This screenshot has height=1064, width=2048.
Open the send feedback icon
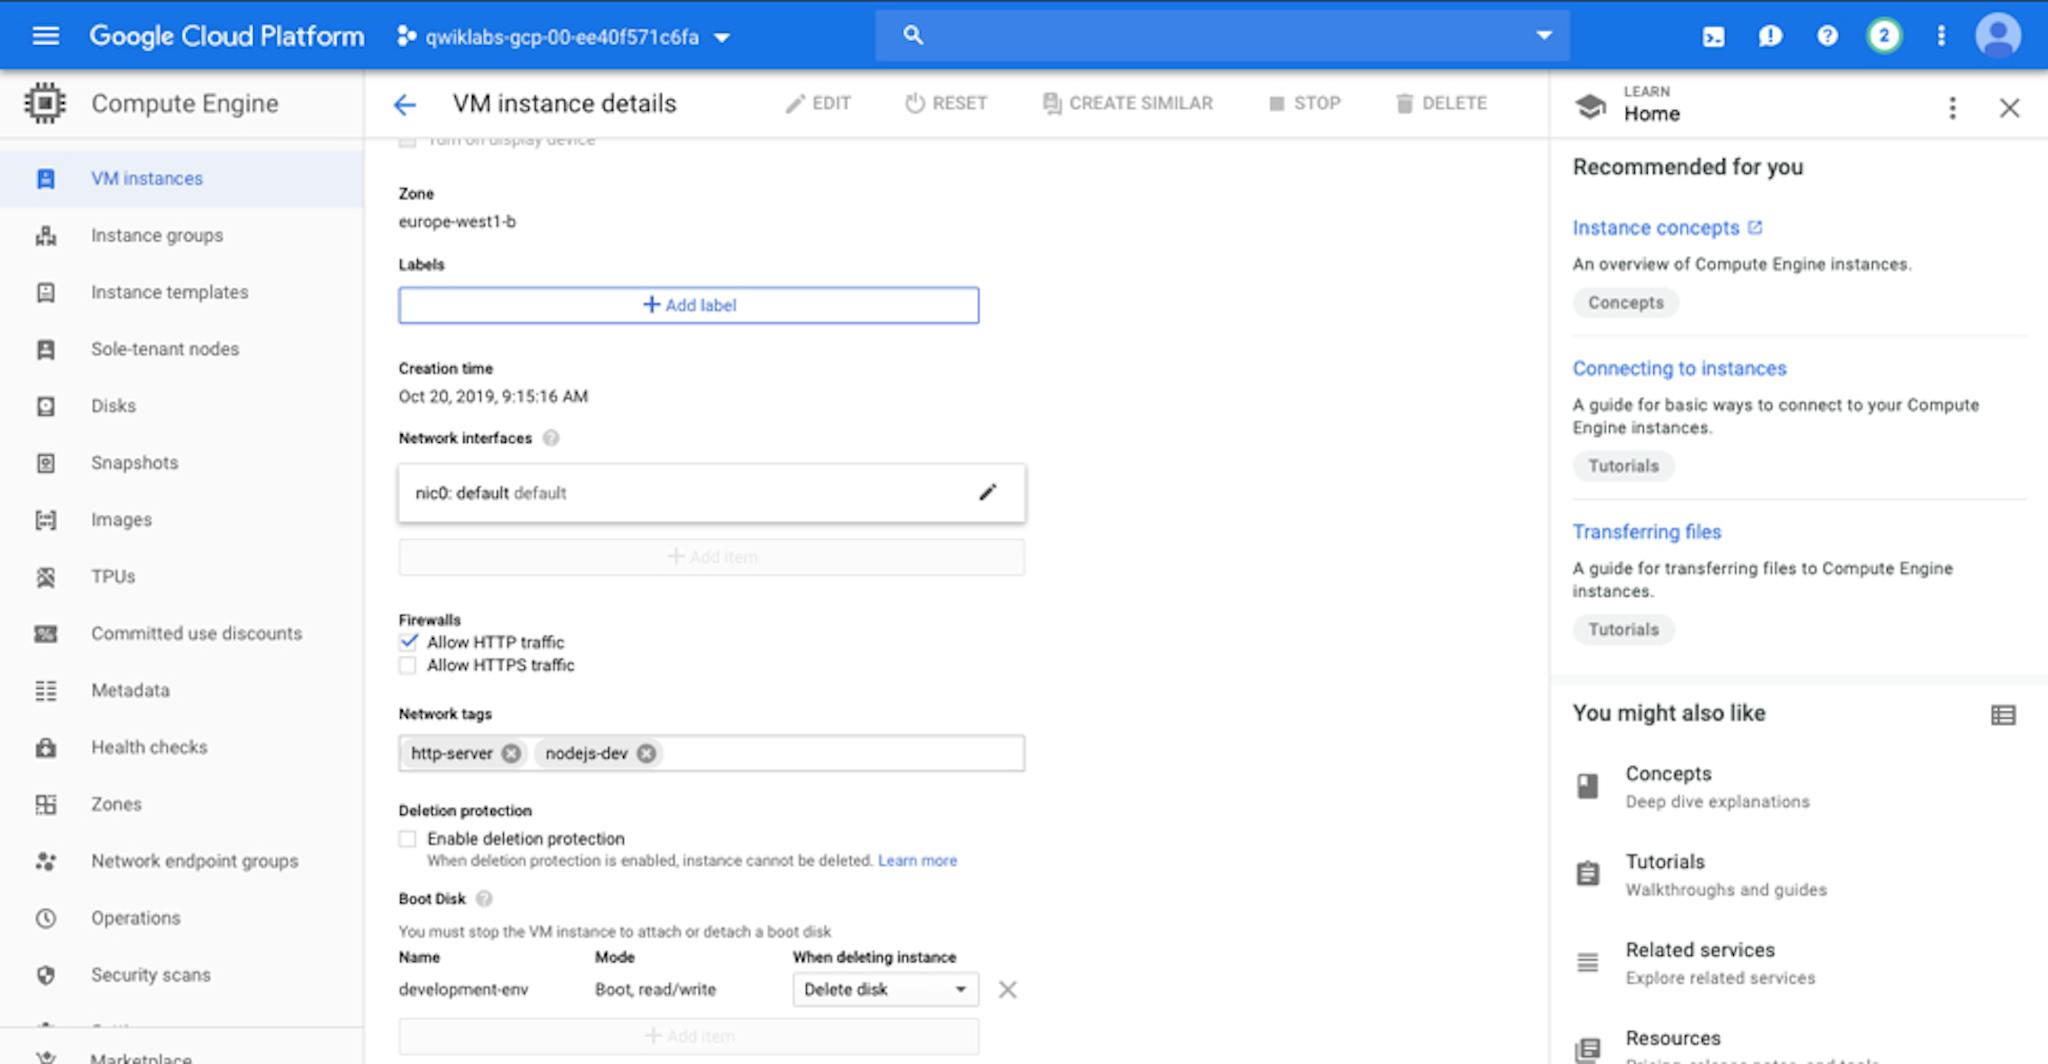1770,37
